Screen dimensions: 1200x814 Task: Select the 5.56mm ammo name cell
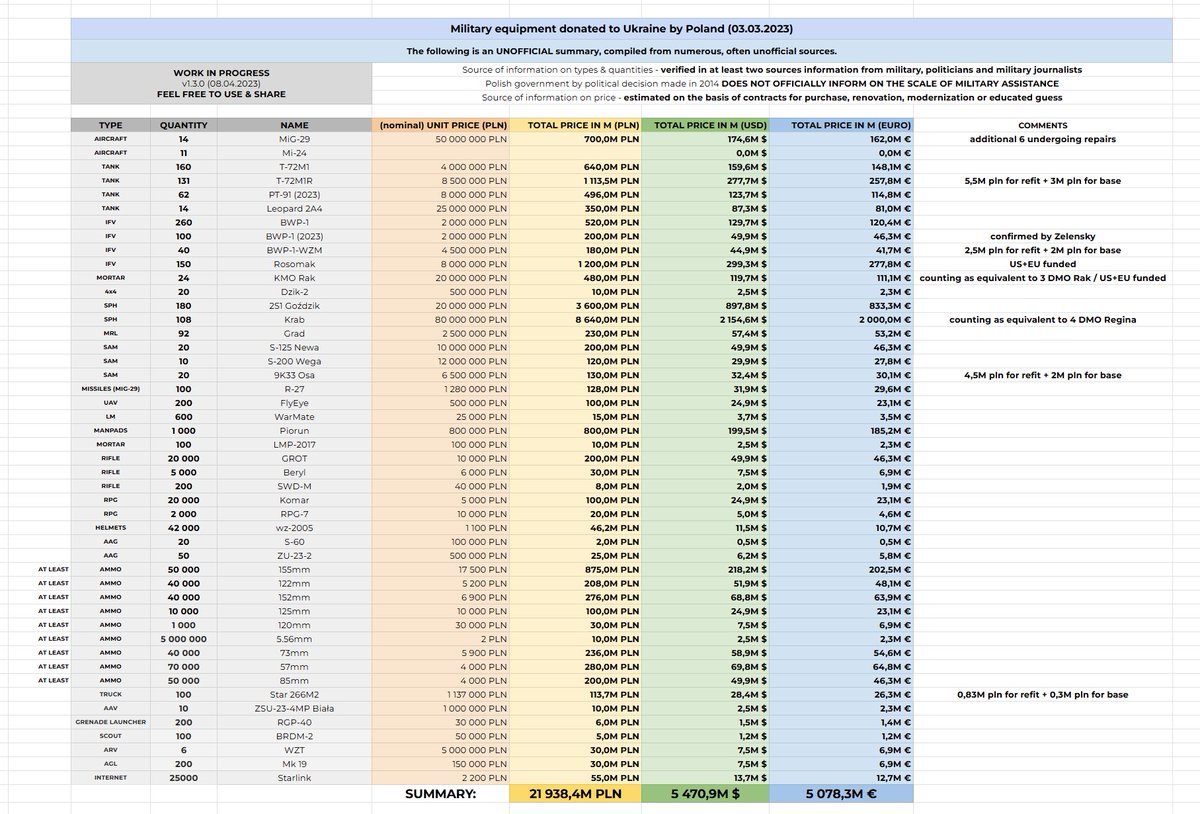click(x=294, y=638)
